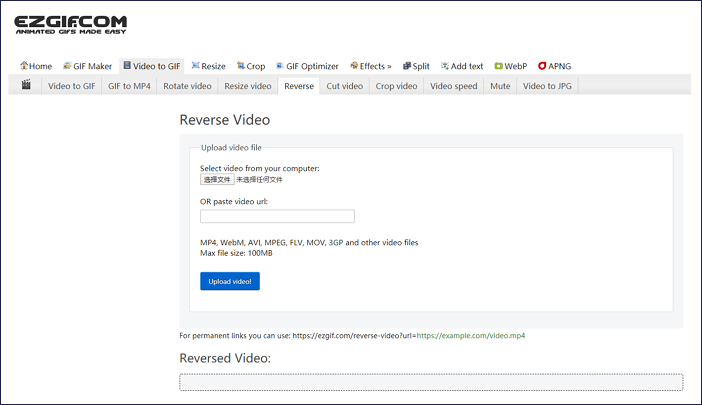Switch to the Video to GIF tab
The height and width of the screenshot is (405, 702).
tap(72, 86)
